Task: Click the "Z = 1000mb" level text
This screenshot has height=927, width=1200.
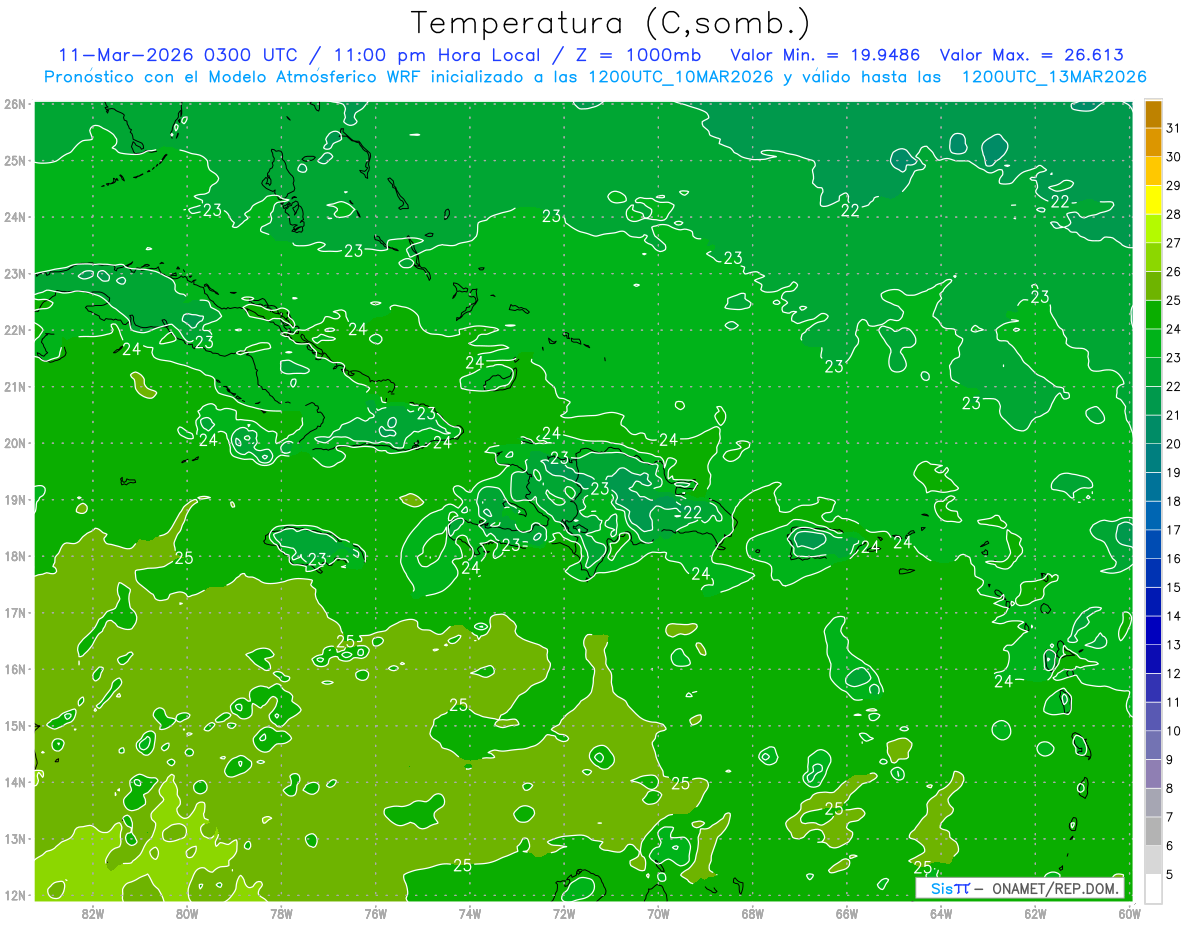Action: (x=640, y=55)
